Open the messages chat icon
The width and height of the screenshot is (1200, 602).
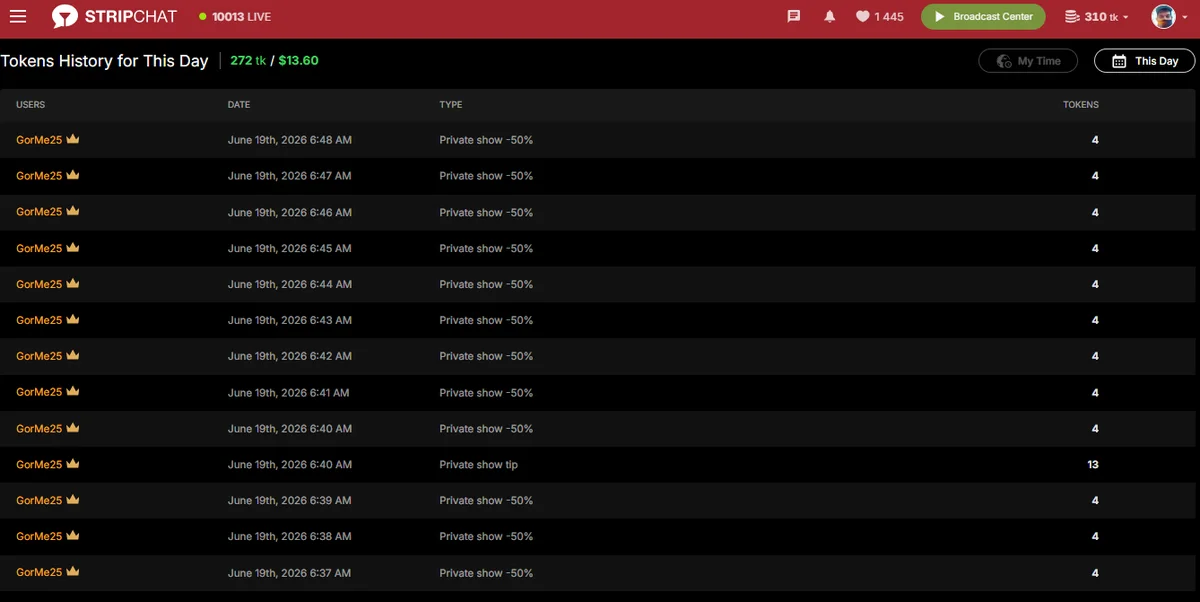pos(794,16)
